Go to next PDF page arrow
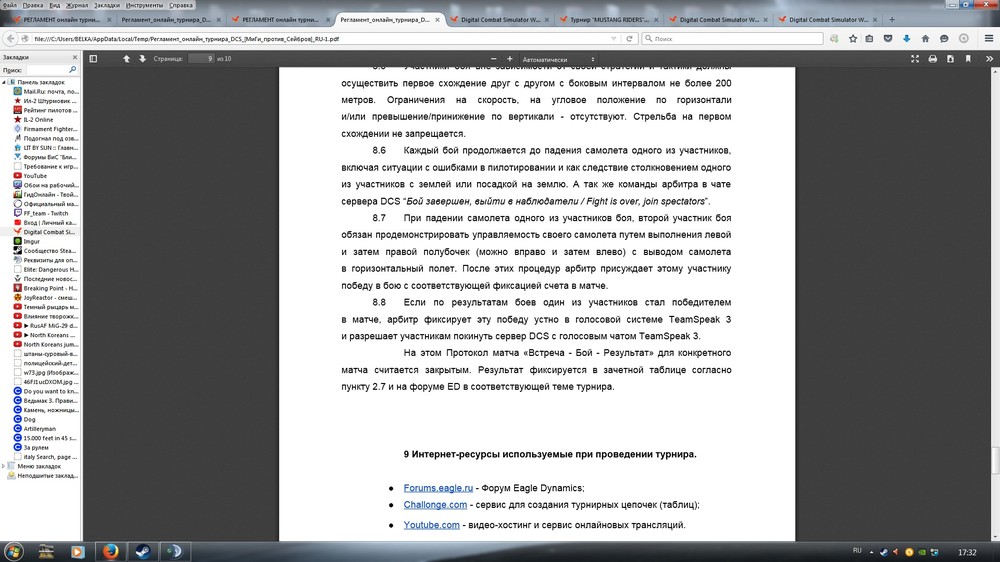The height and width of the screenshot is (562, 1000). [142, 59]
